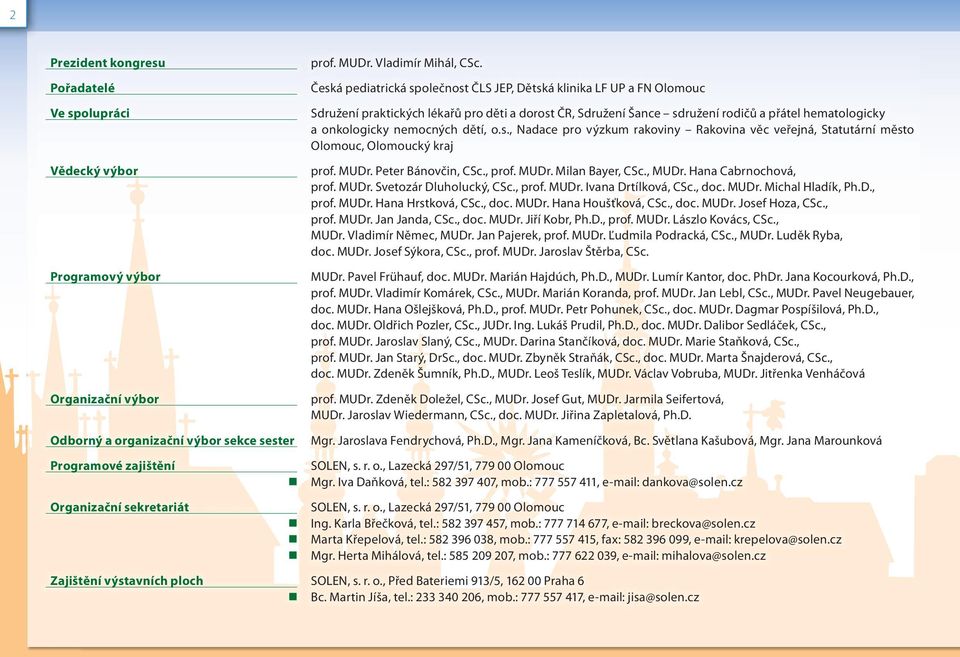Select the name 'MUDr. Josef Gut'
Screen dimensions: 960x657
point(538,399)
